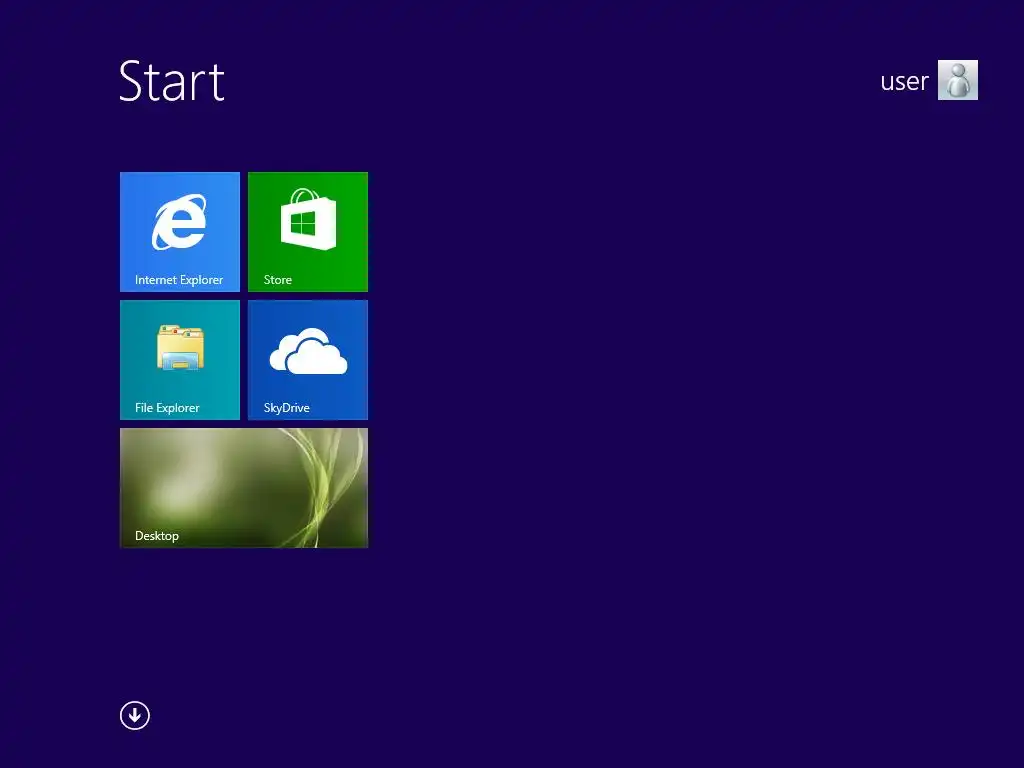The height and width of the screenshot is (768, 1024).
Task: Launch the Store tile
Action: point(308,232)
